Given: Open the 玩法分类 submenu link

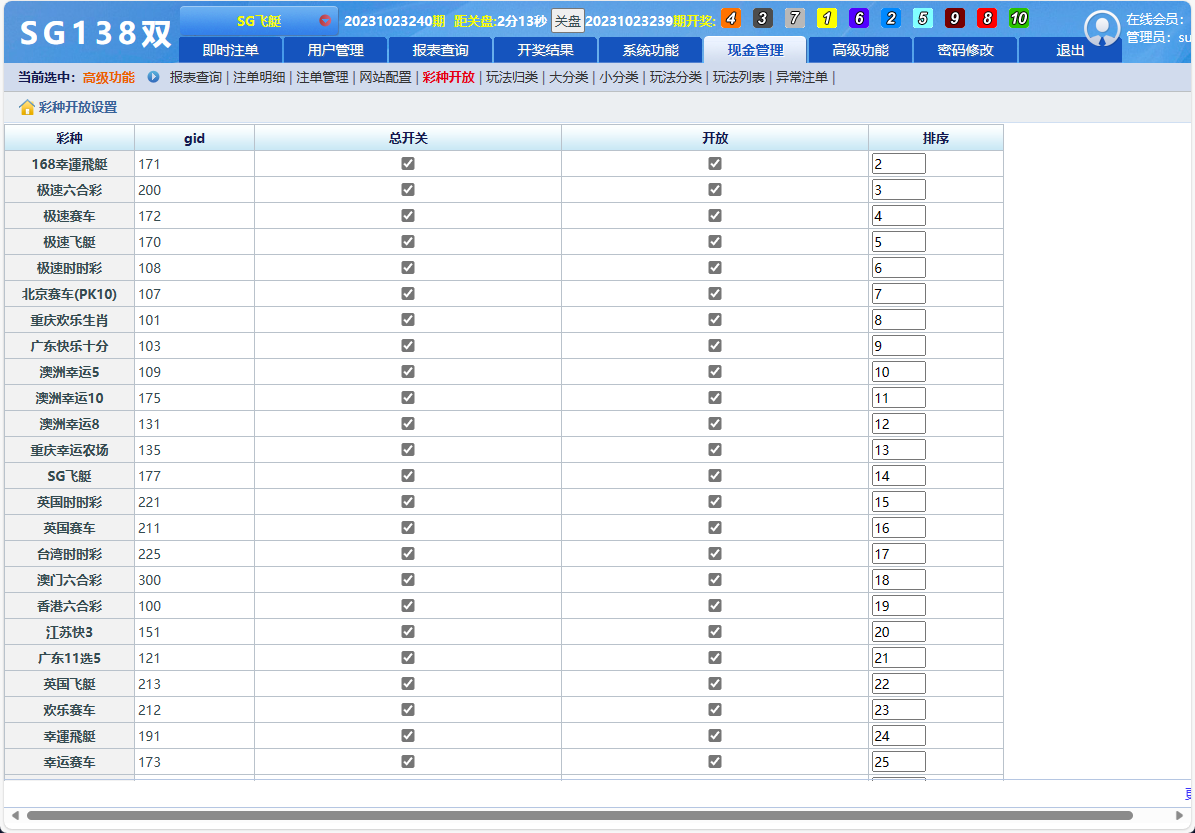Looking at the screenshot, I should 675,78.
